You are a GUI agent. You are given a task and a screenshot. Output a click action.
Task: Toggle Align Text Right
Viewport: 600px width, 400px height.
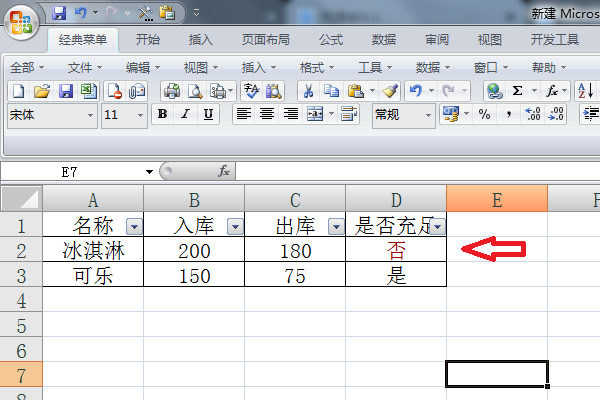[x=290, y=114]
